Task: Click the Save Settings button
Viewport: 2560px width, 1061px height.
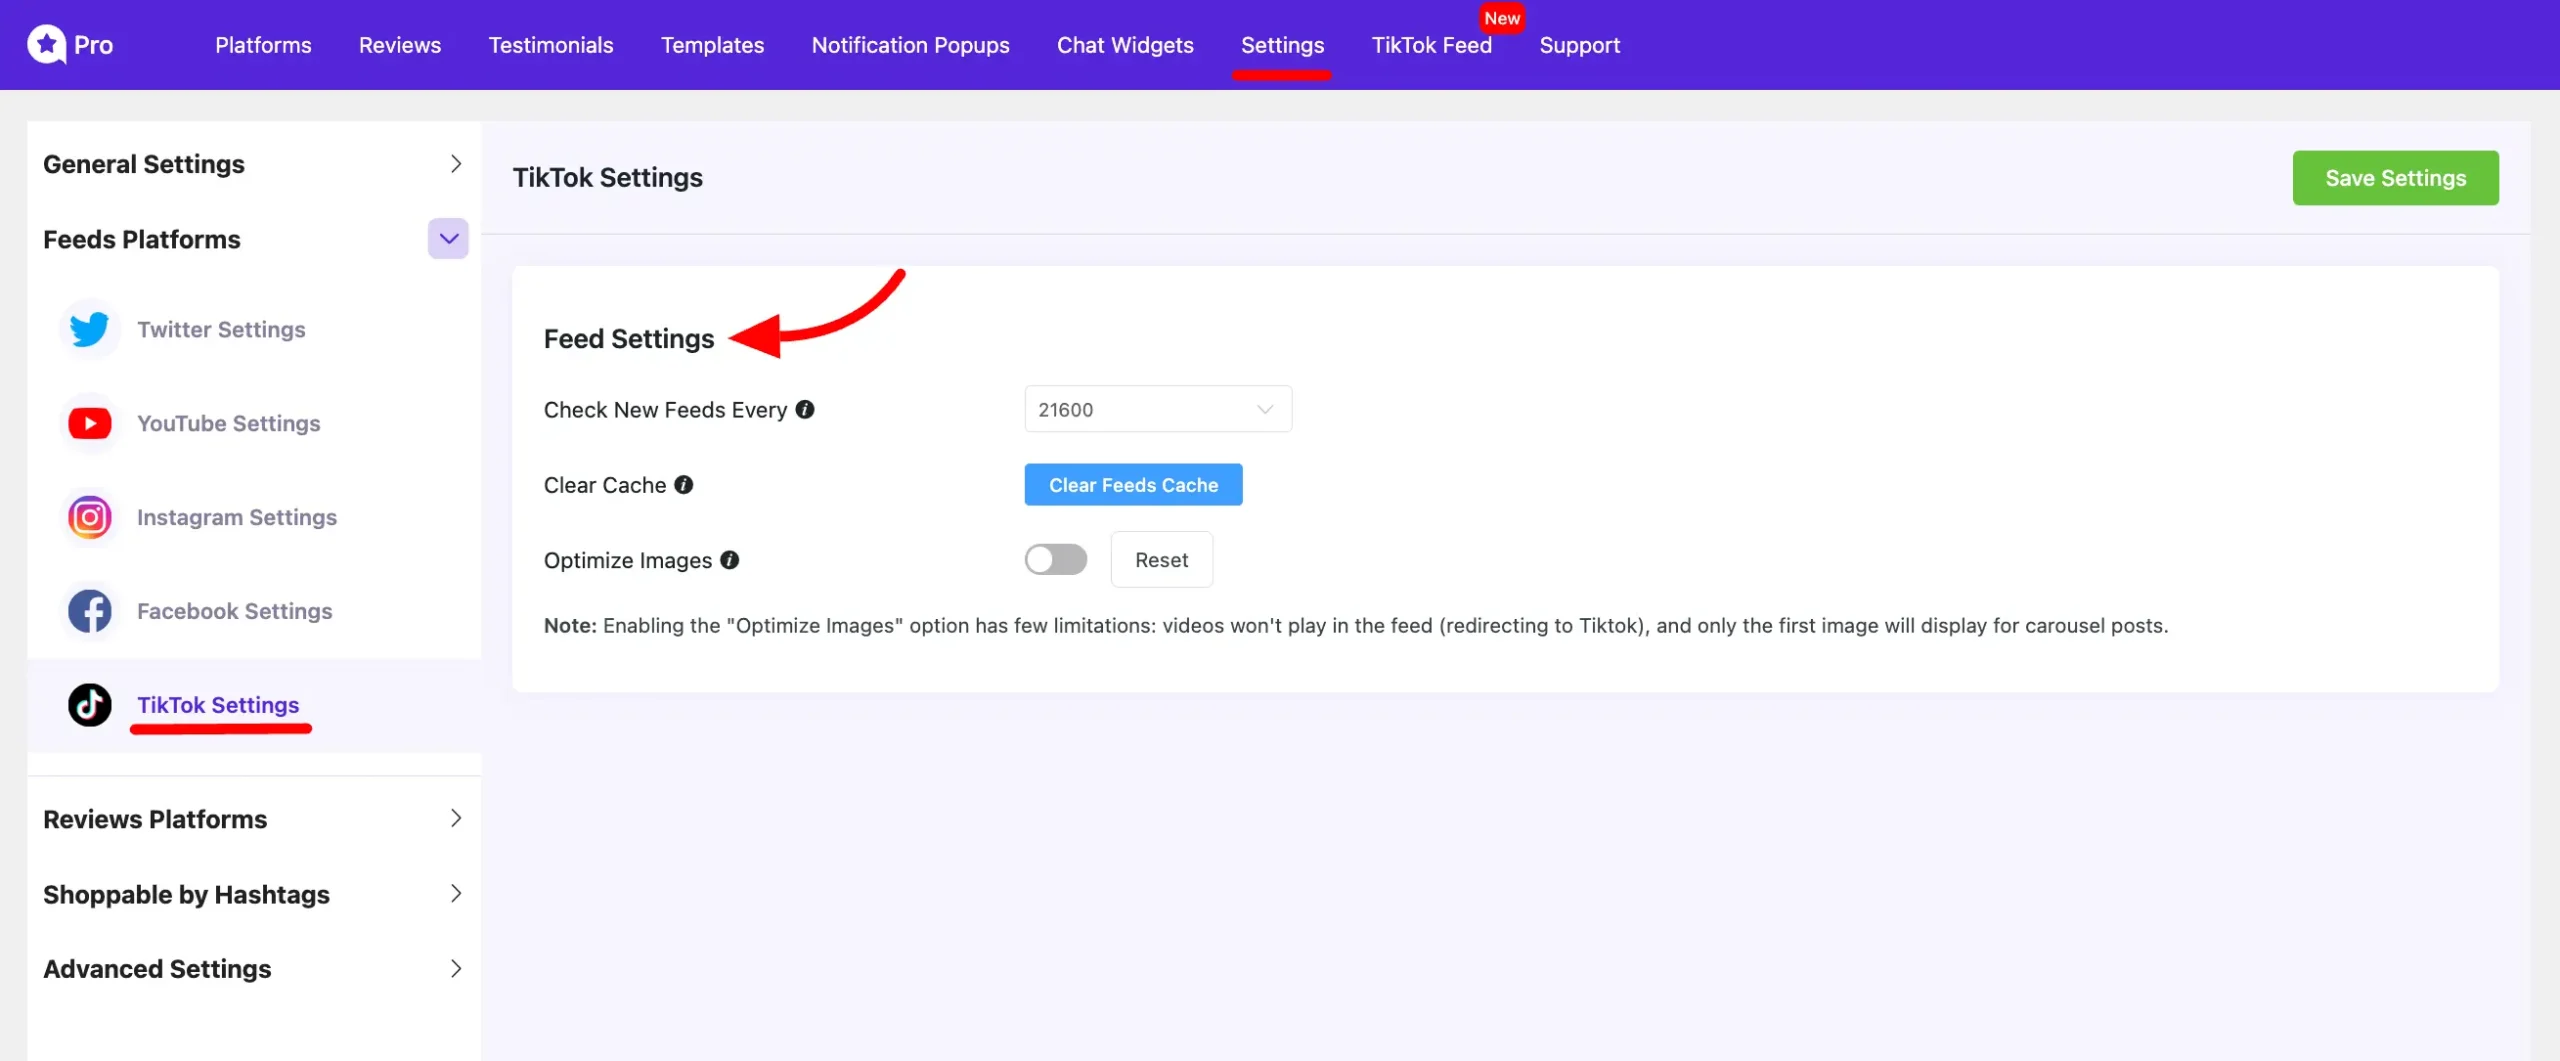Action: (2395, 178)
